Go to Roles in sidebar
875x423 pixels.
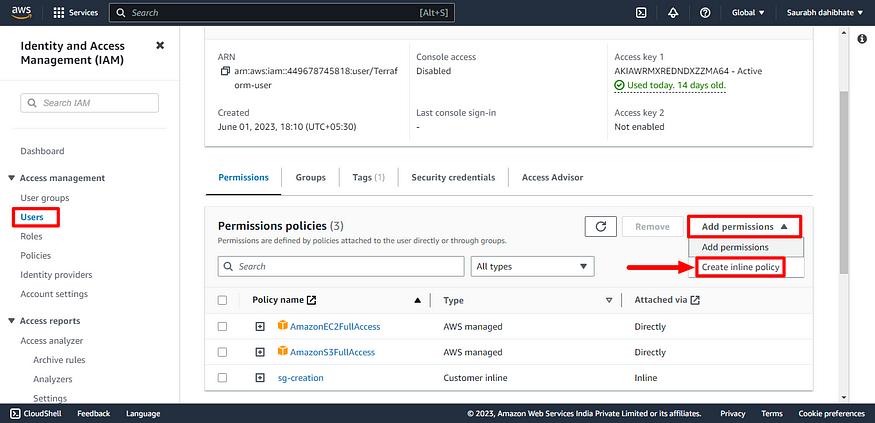(x=31, y=236)
